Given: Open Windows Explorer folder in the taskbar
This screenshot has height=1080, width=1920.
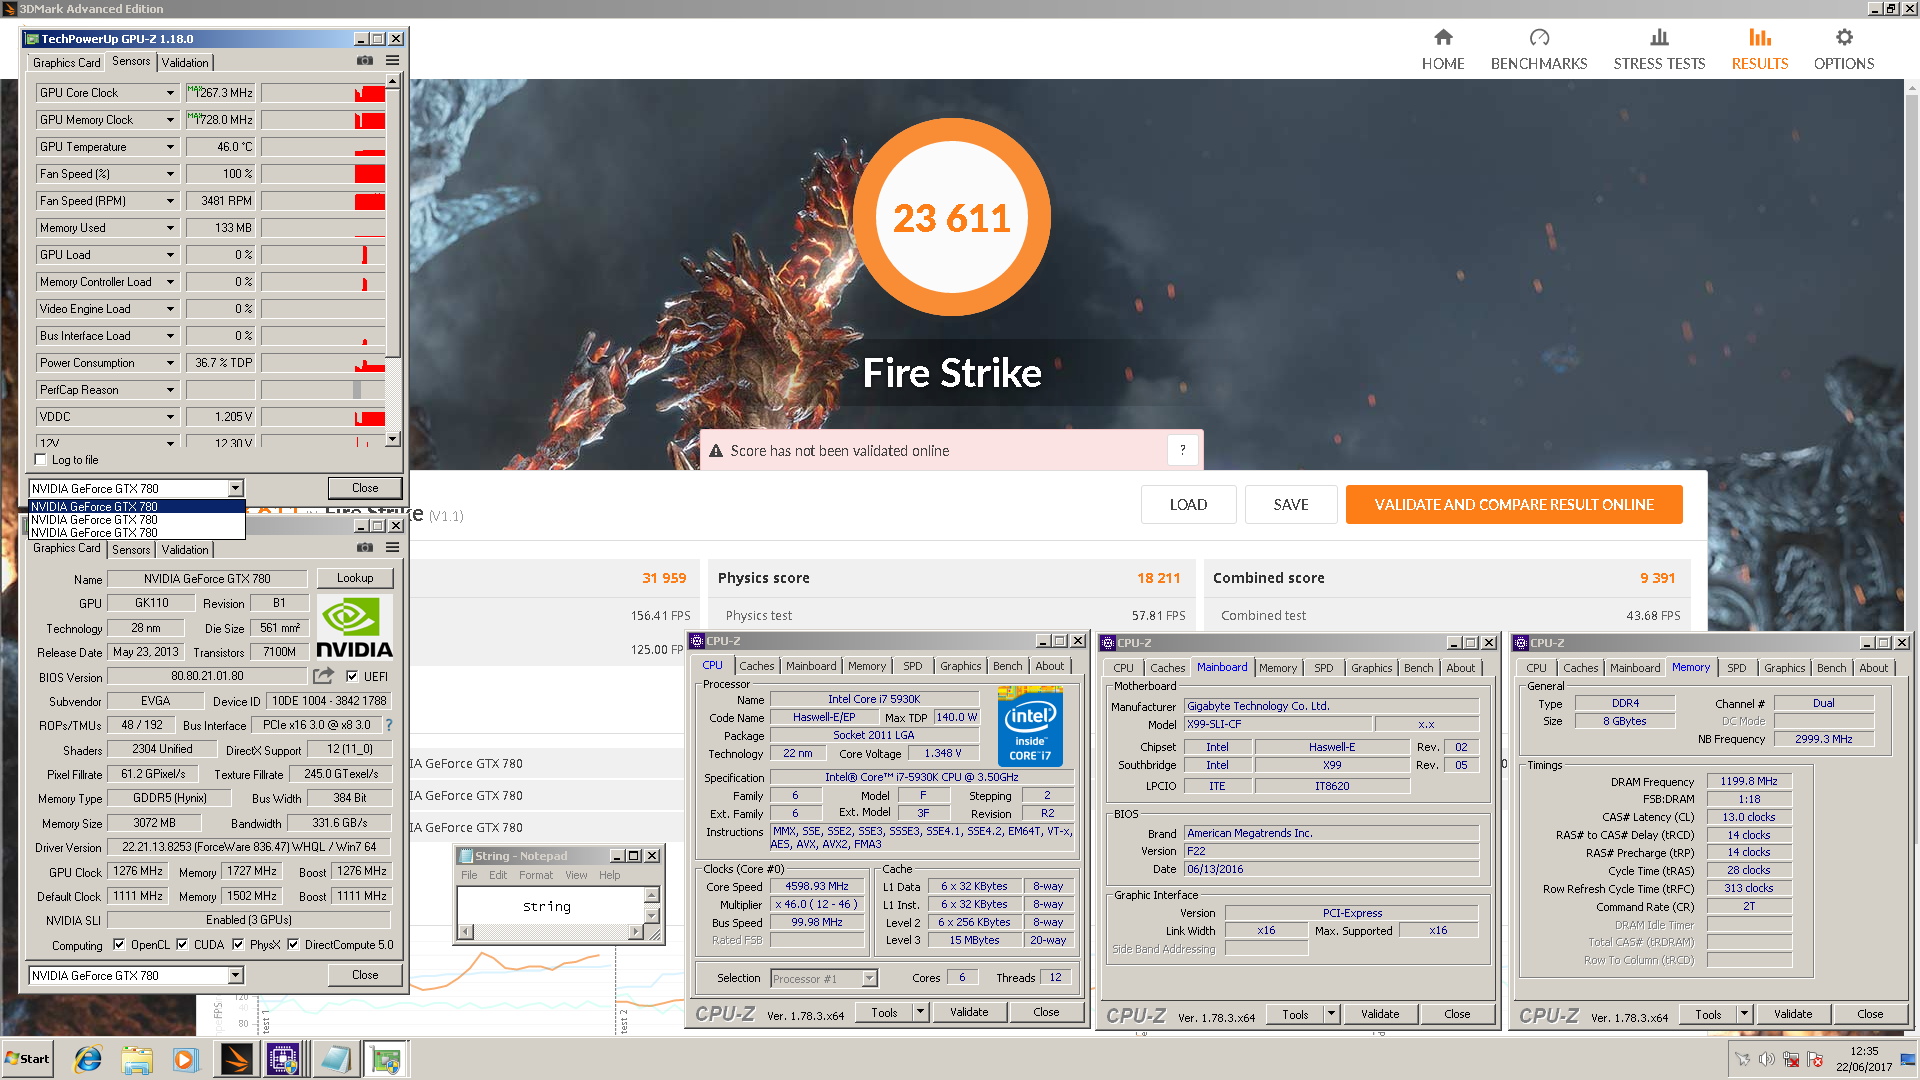Looking at the screenshot, I should click(x=137, y=1059).
